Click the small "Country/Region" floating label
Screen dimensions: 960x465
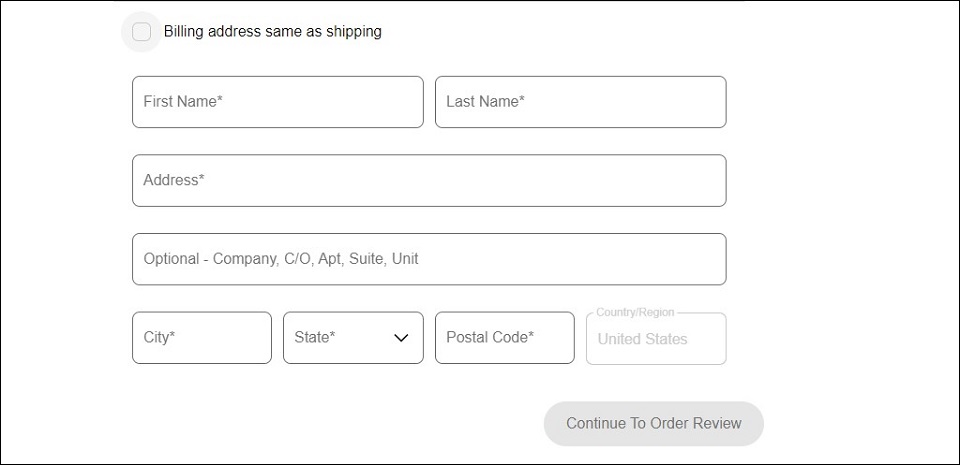[635, 313]
